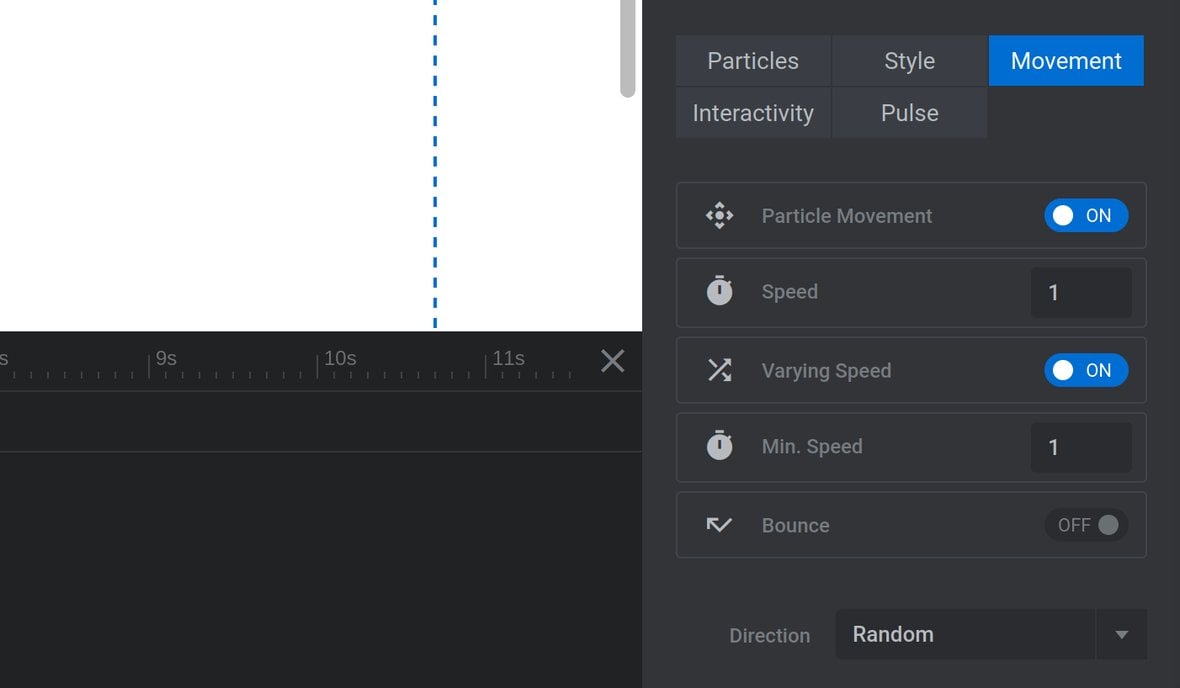
Task: Click the Particle Movement arrows icon
Action: (719, 216)
